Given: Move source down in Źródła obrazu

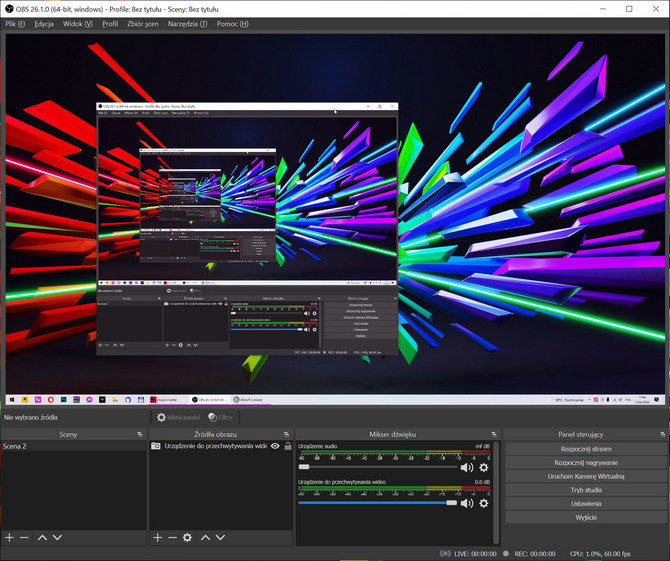Looking at the screenshot, I should pyautogui.click(x=220, y=538).
